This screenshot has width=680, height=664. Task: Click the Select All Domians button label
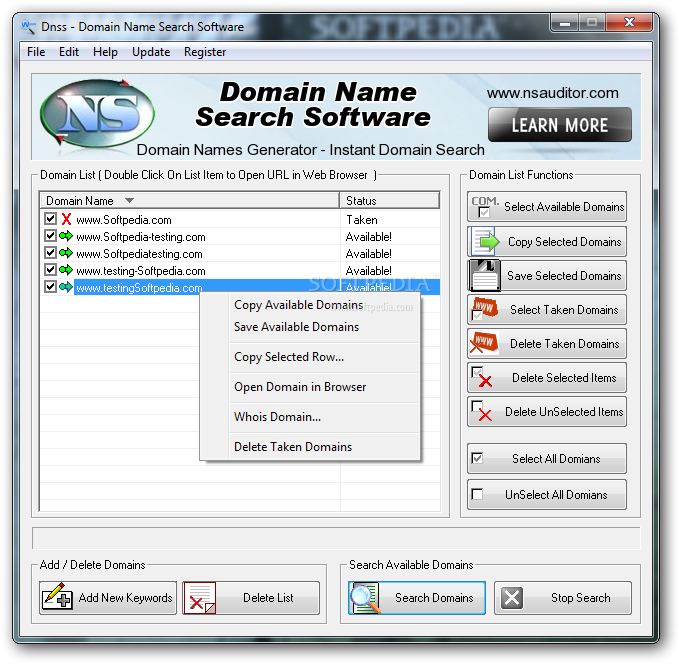click(556, 458)
